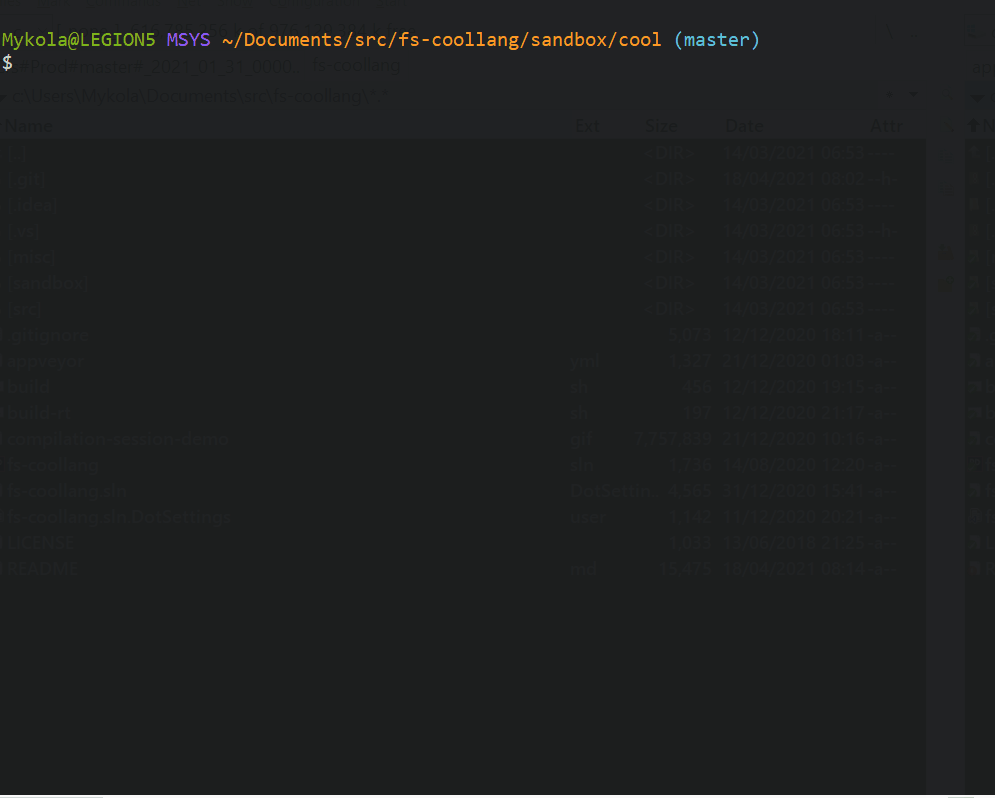
Task: Select the README md file
Action: point(42,569)
